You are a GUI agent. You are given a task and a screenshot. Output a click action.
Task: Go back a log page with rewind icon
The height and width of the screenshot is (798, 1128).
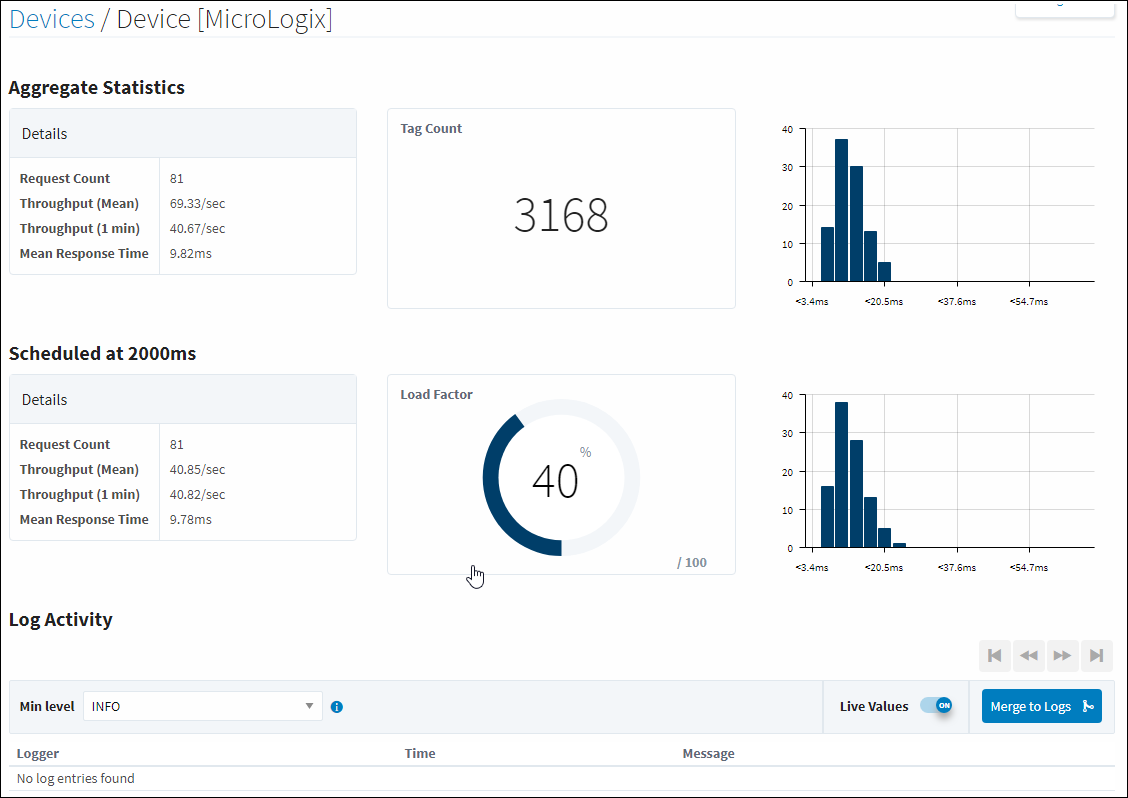(x=1029, y=656)
